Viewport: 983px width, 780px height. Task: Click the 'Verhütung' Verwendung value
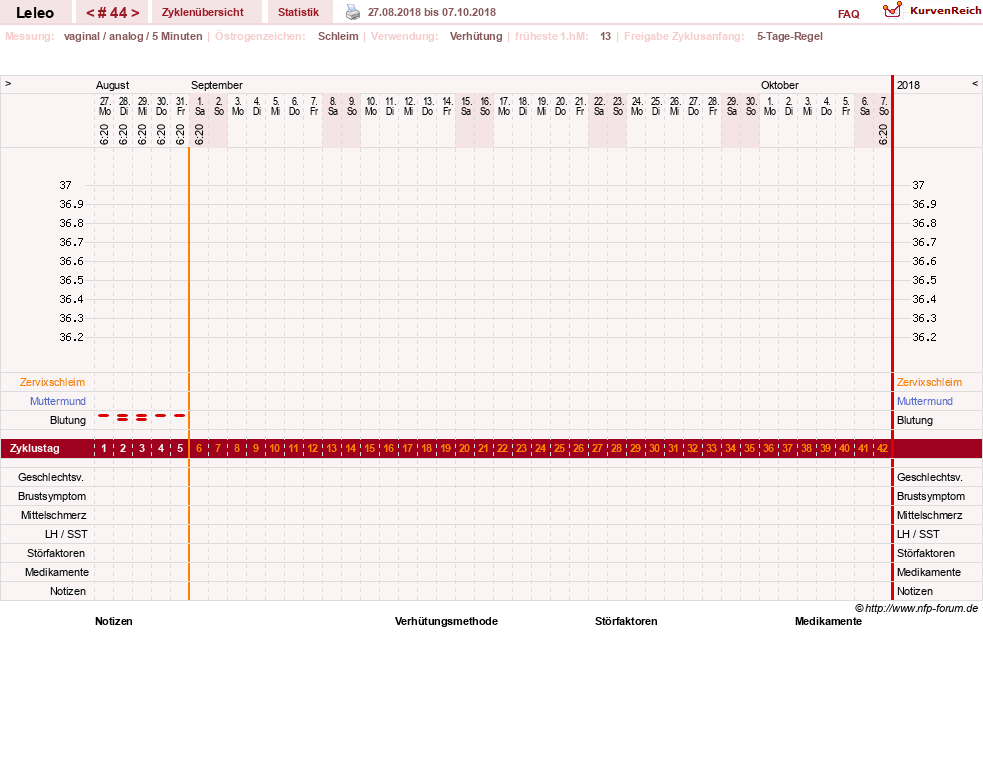pyautogui.click(x=476, y=36)
